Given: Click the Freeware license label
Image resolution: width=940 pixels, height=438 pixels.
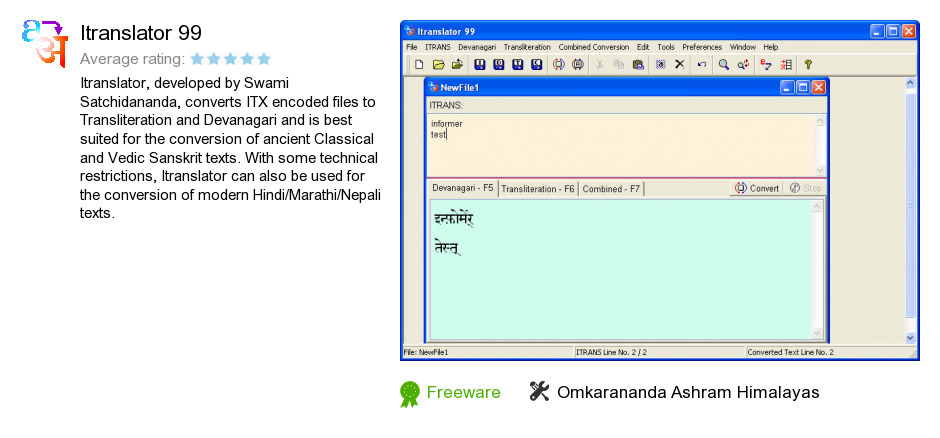Looking at the screenshot, I should click(463, 392).
